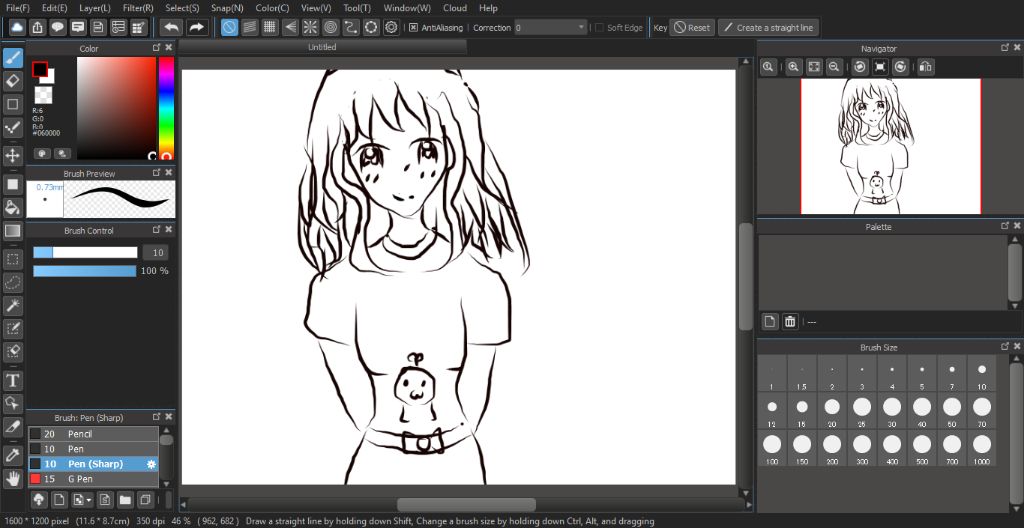Click Create a straight line button
1024x528 pixels.
(x=769, y=27)
